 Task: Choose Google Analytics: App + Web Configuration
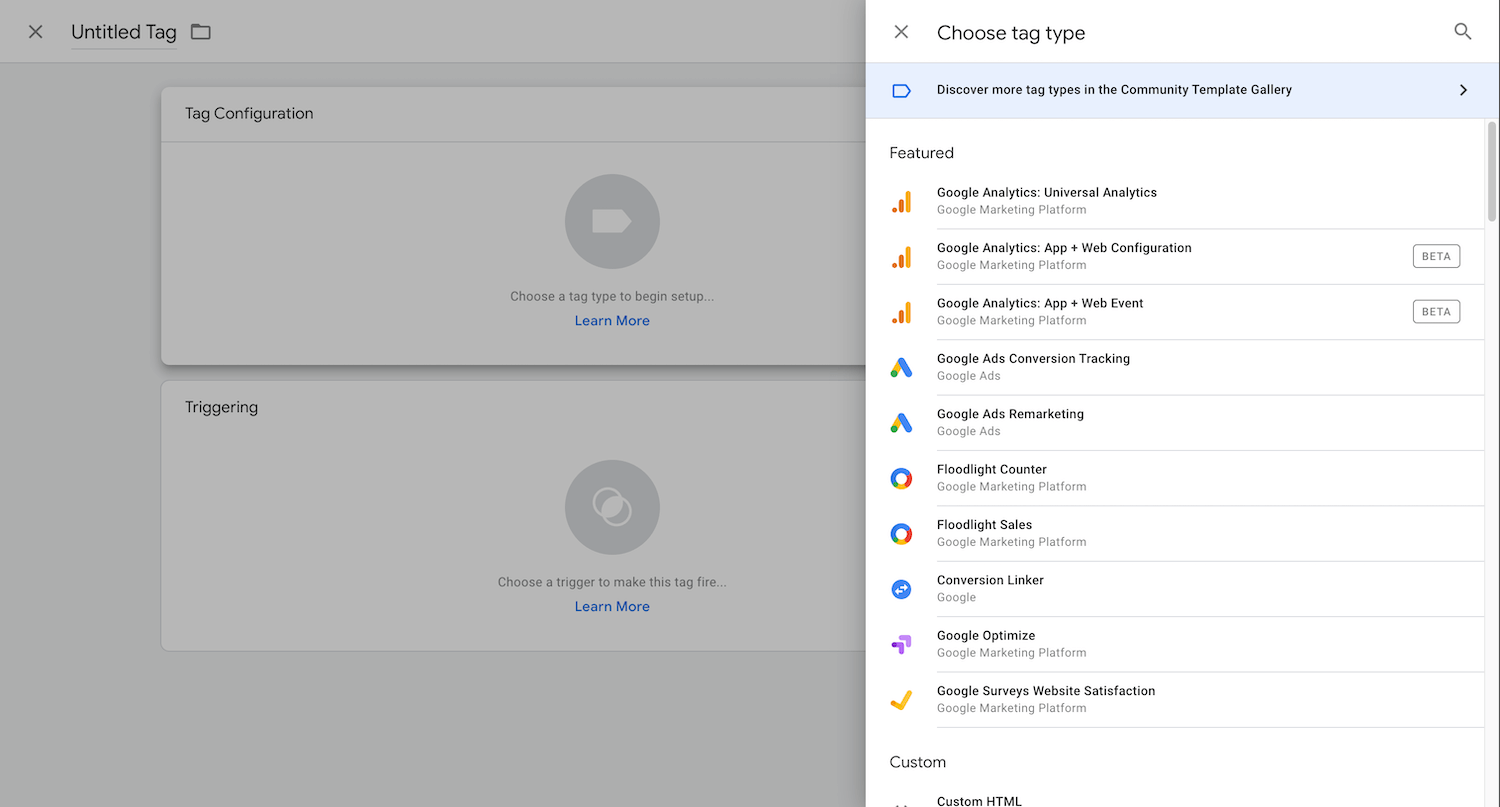tap(1064, 256)
